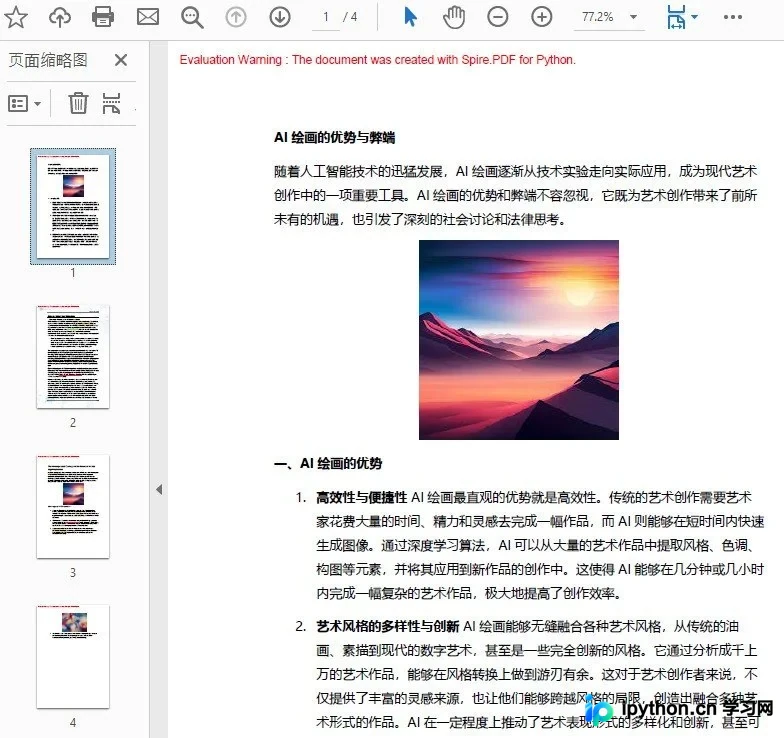Go to previous page up arrow

(236, 17)
